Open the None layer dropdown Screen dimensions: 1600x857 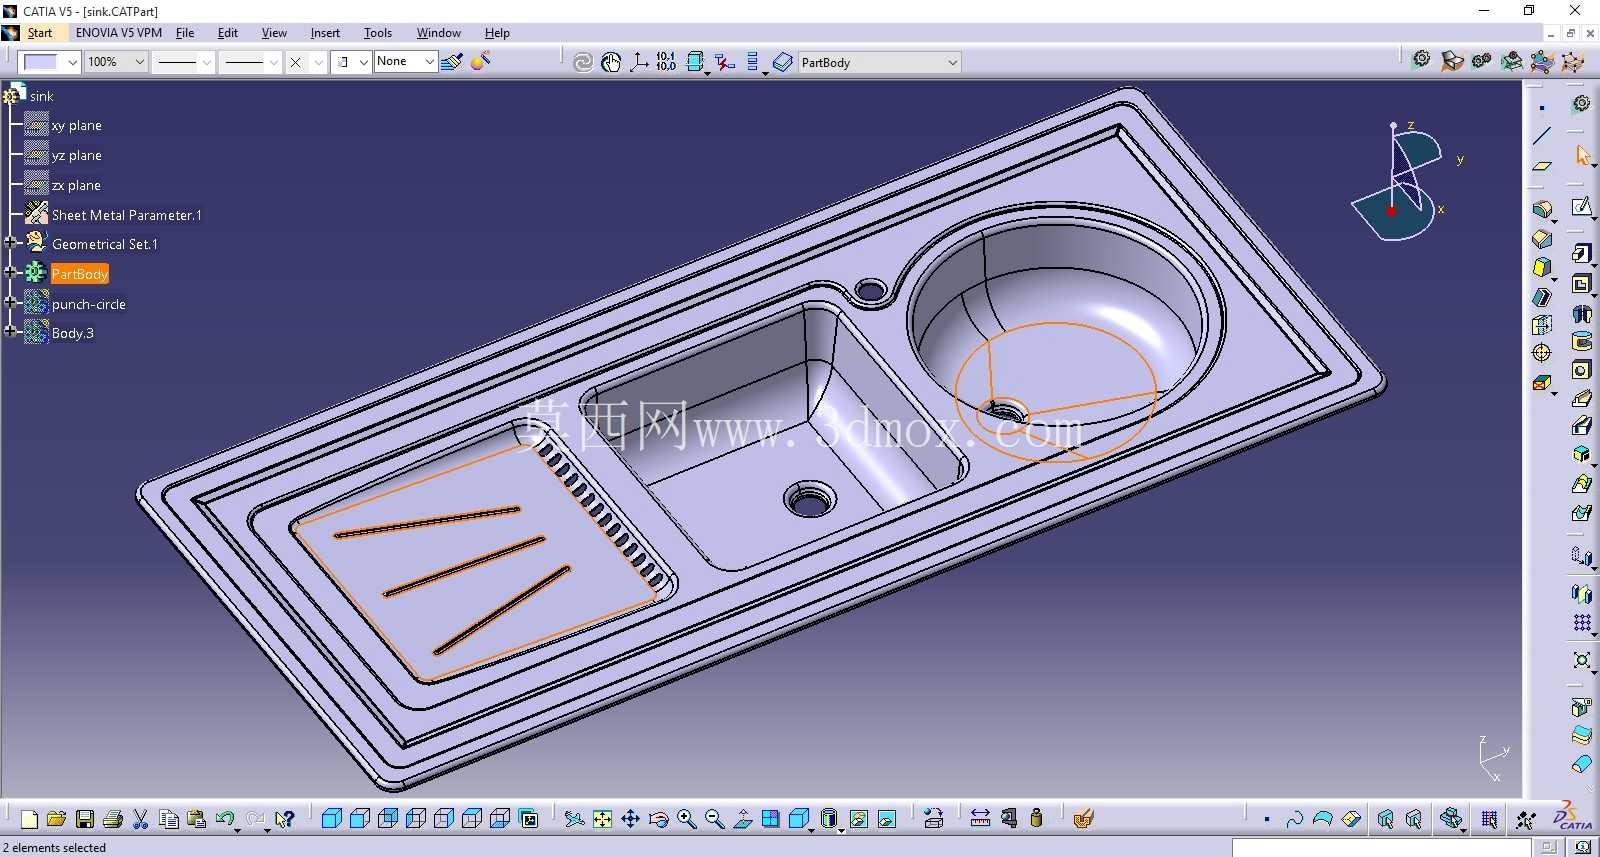[430, 62]
